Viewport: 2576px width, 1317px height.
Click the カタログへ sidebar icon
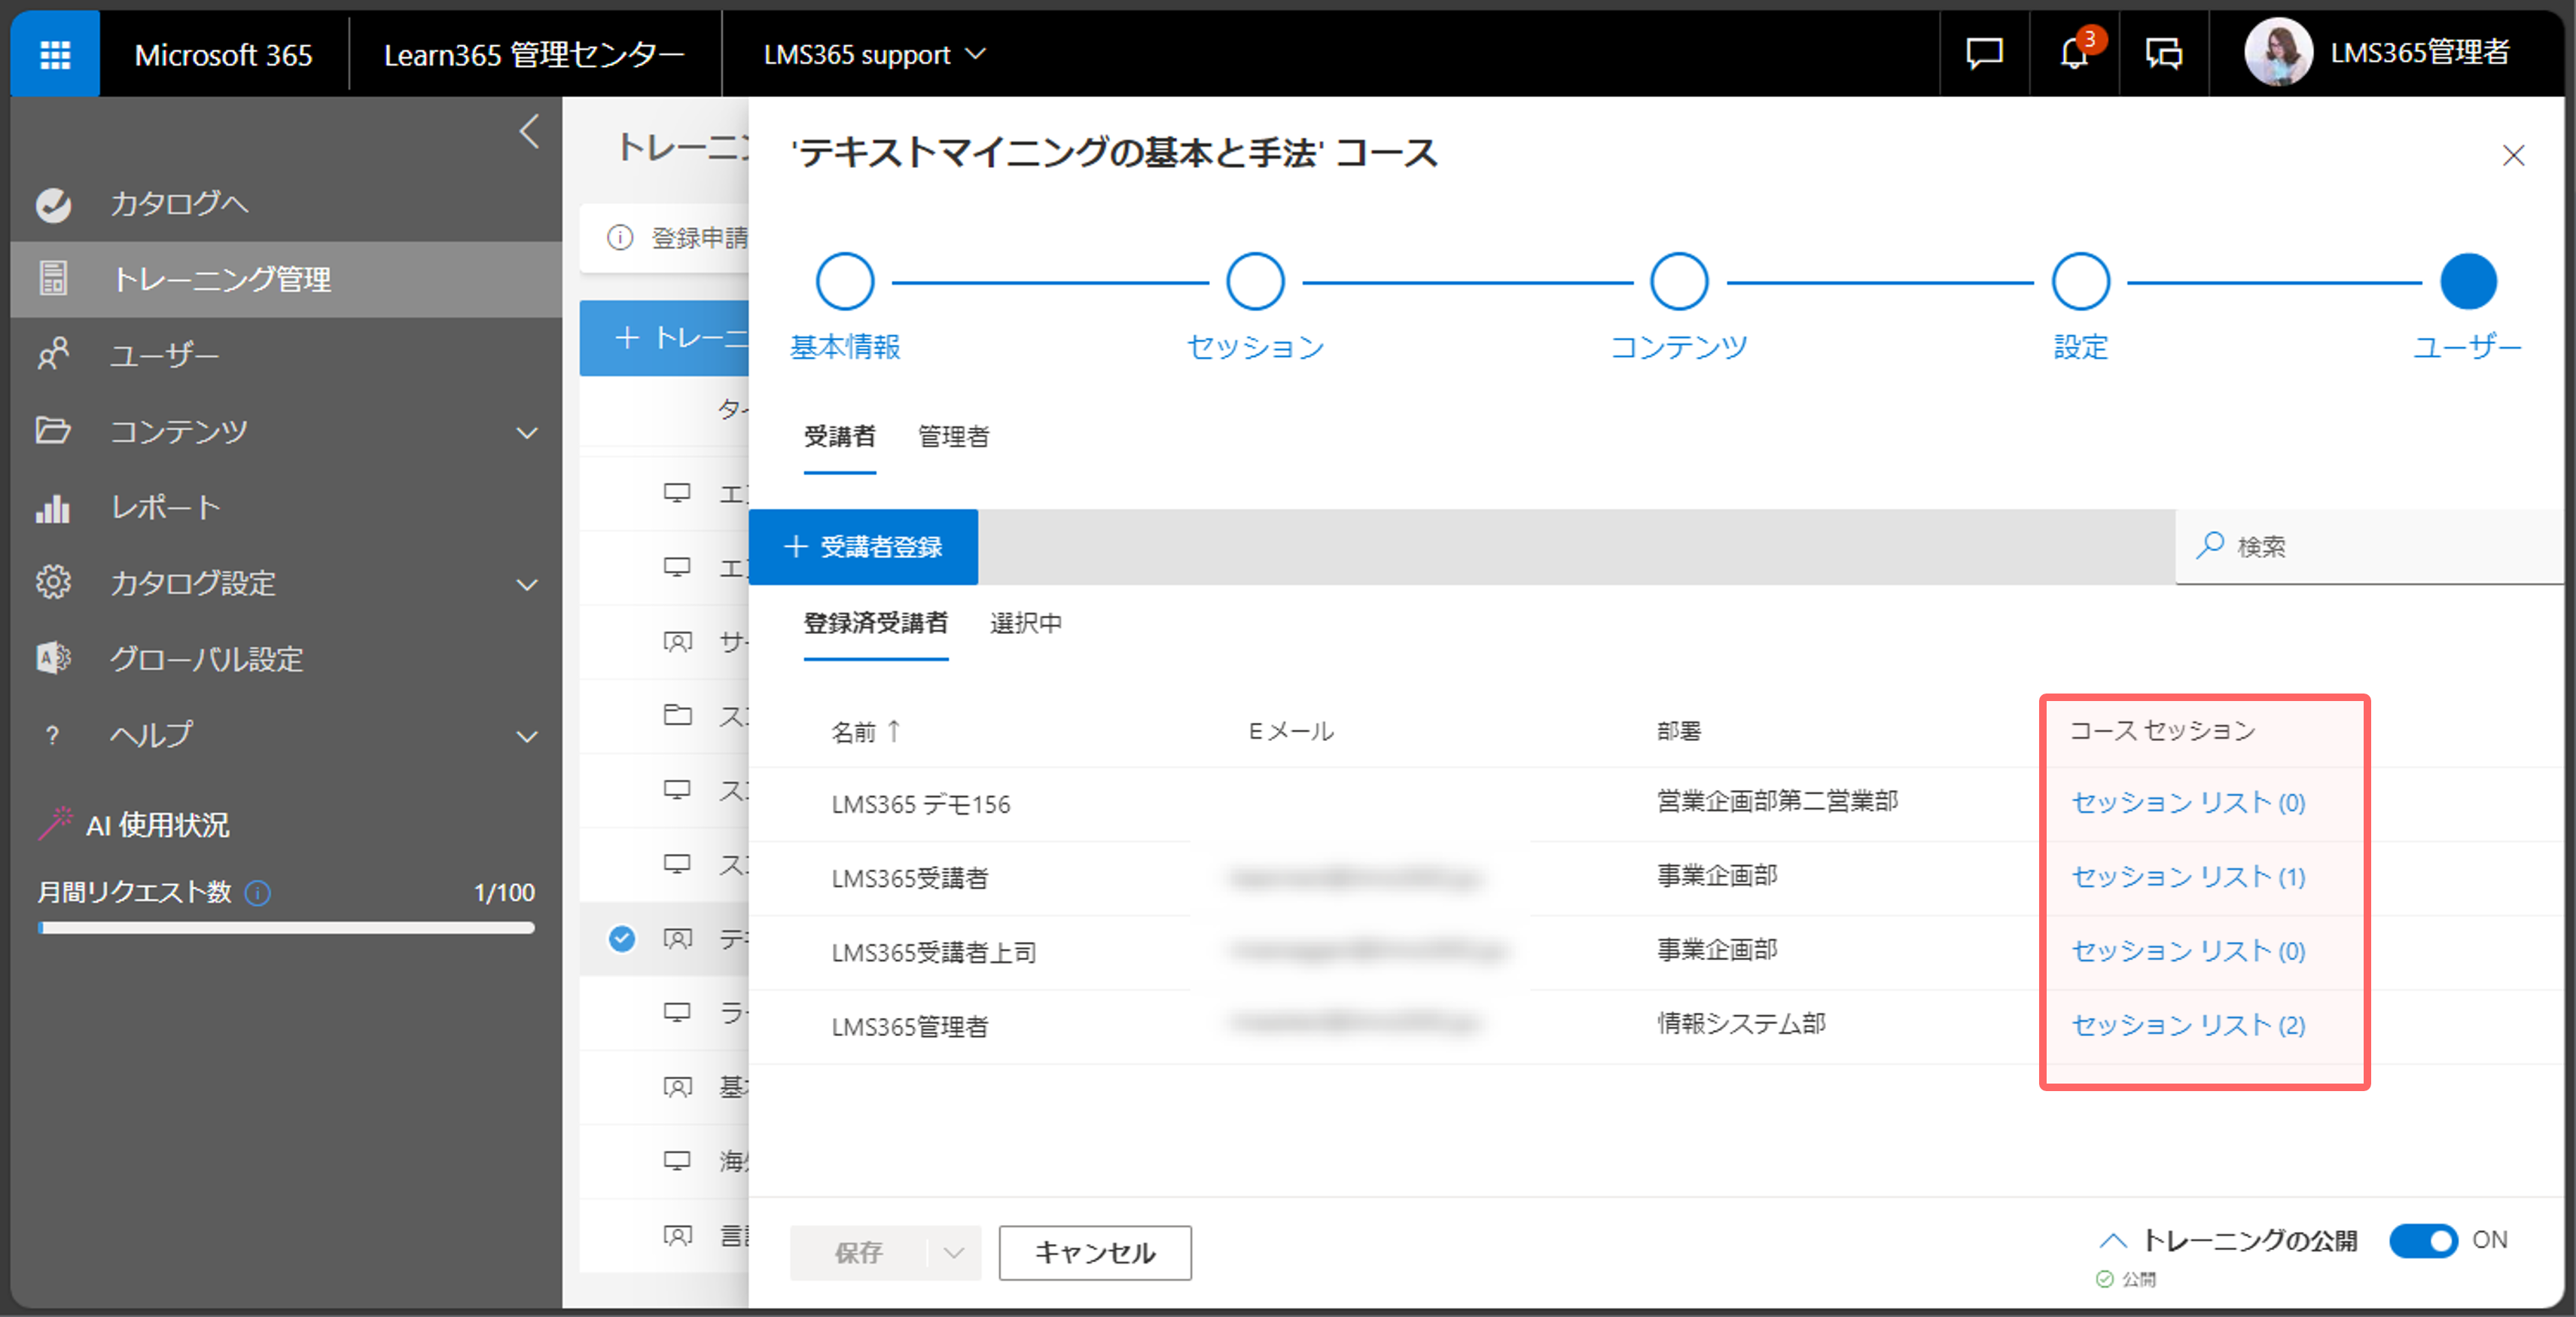(x=53, y=204)
